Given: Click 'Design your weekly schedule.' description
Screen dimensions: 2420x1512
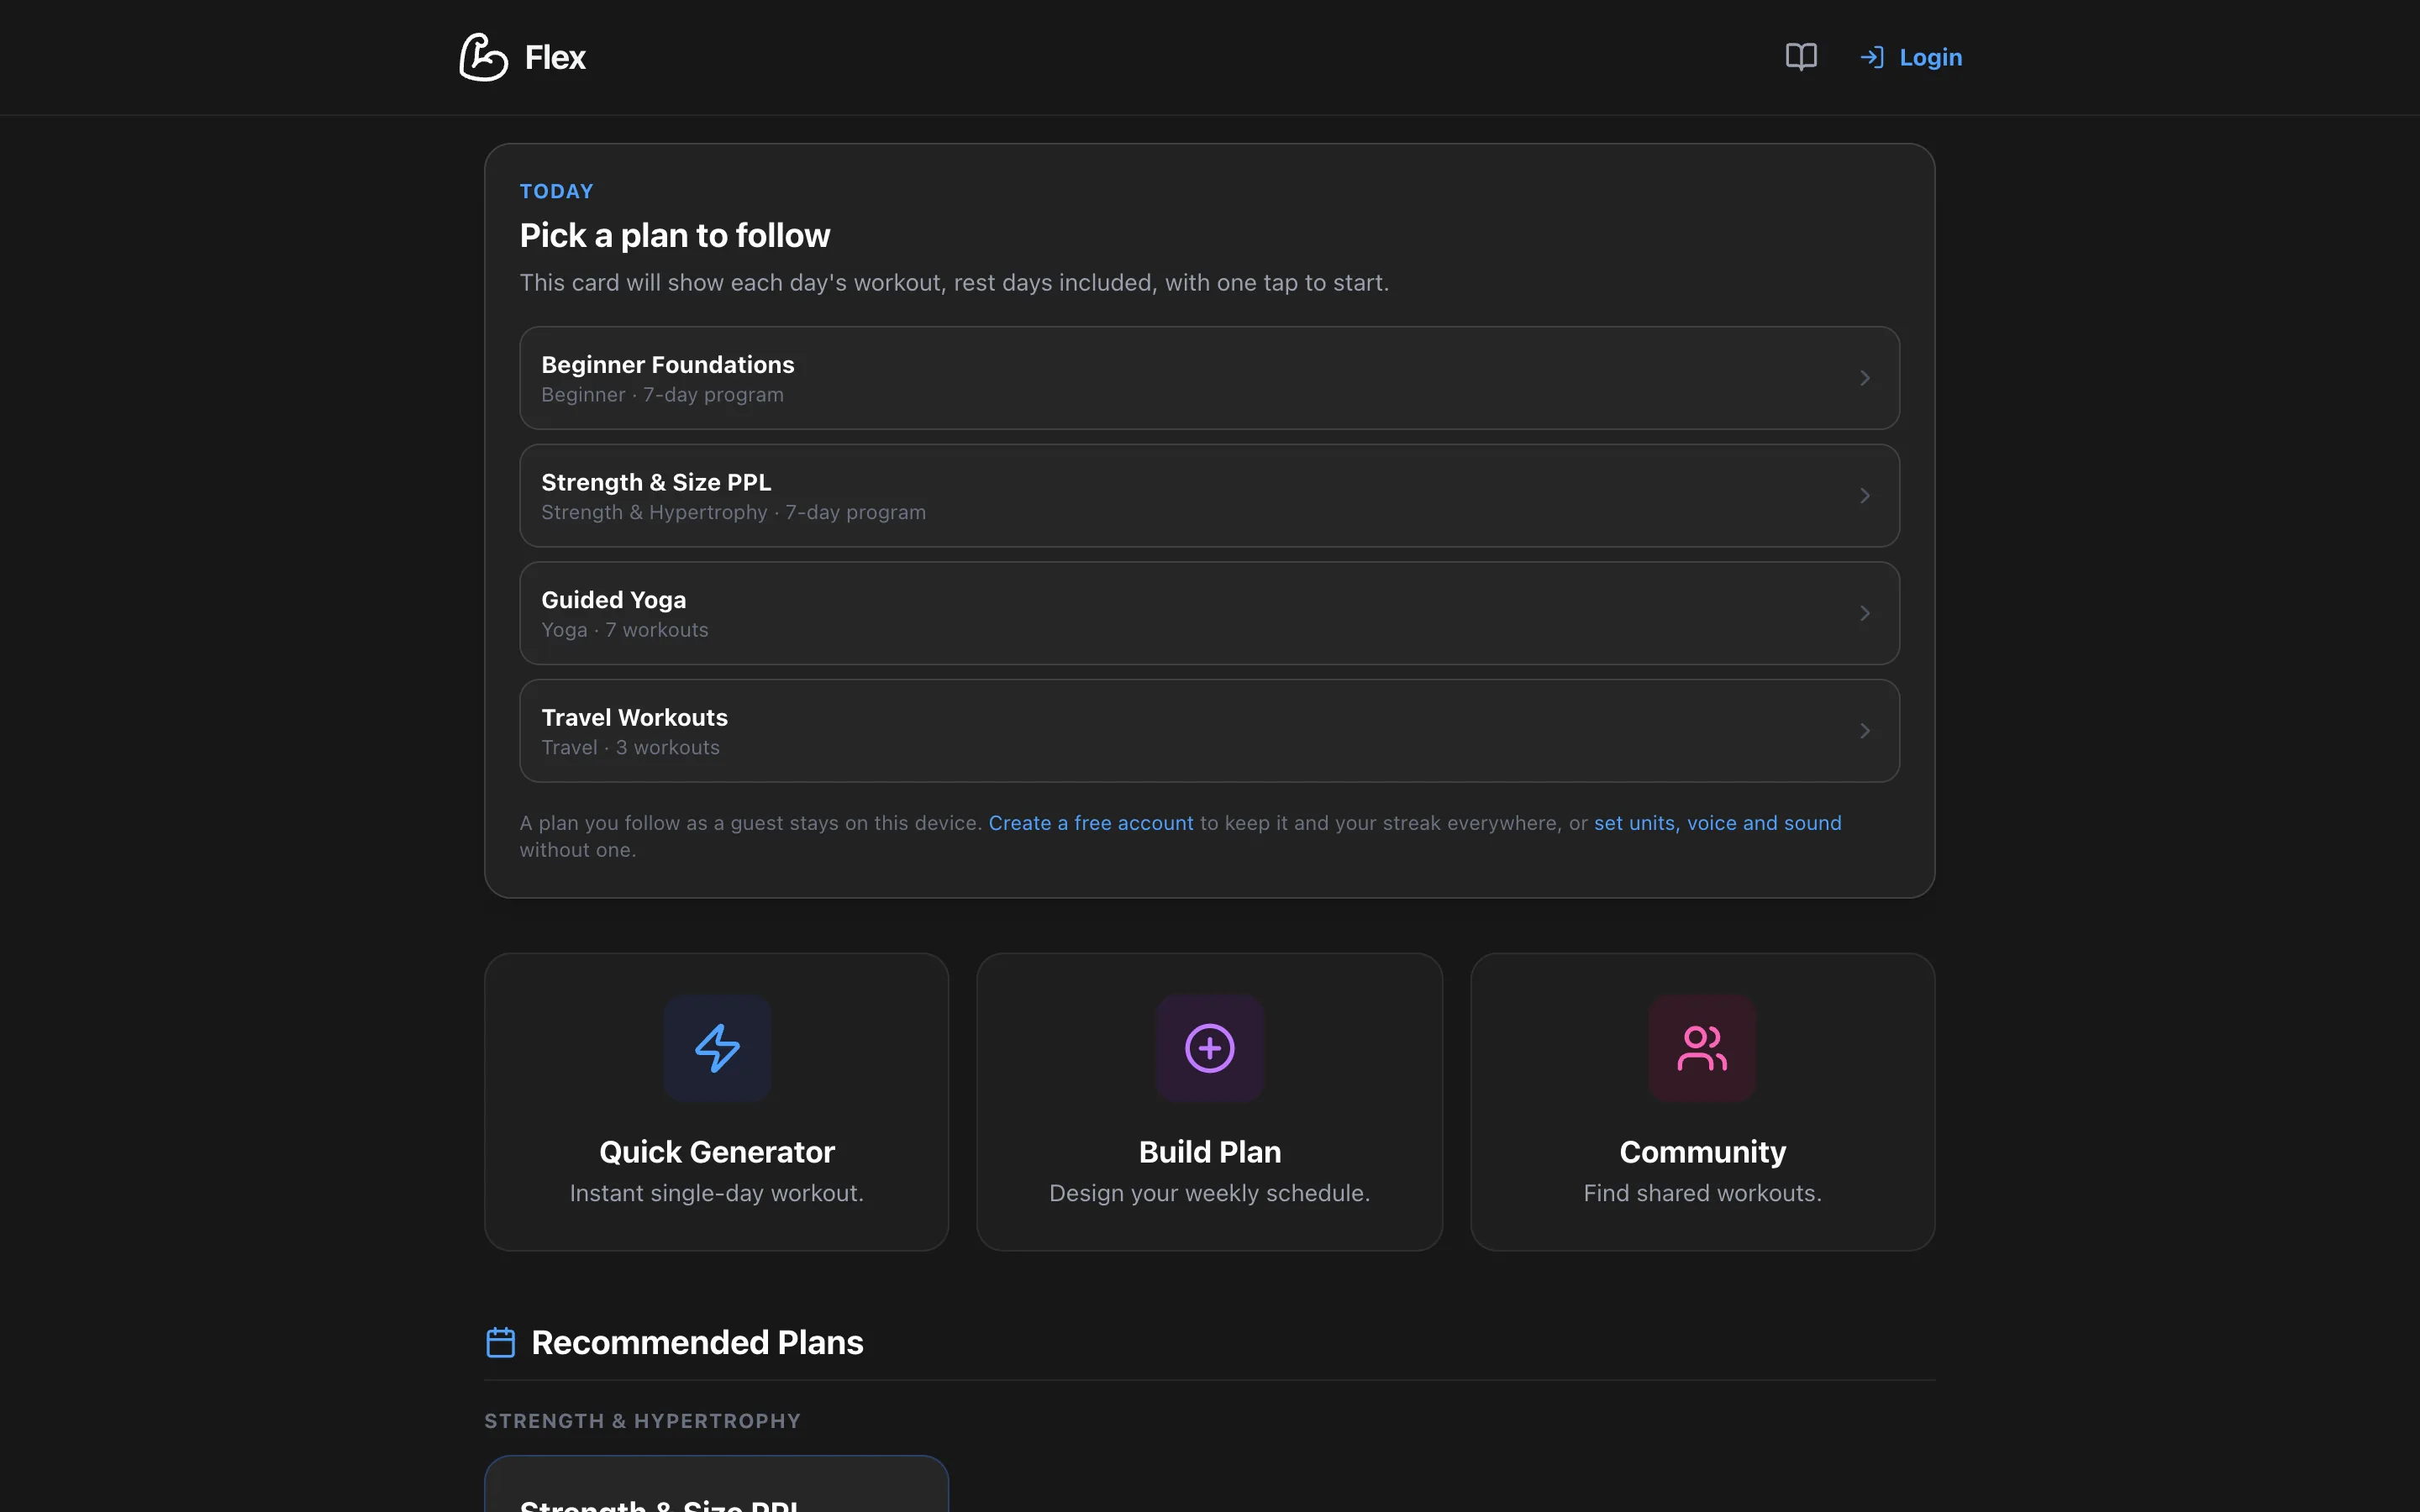Looking at the screenshot, I should point(1210,1193).
